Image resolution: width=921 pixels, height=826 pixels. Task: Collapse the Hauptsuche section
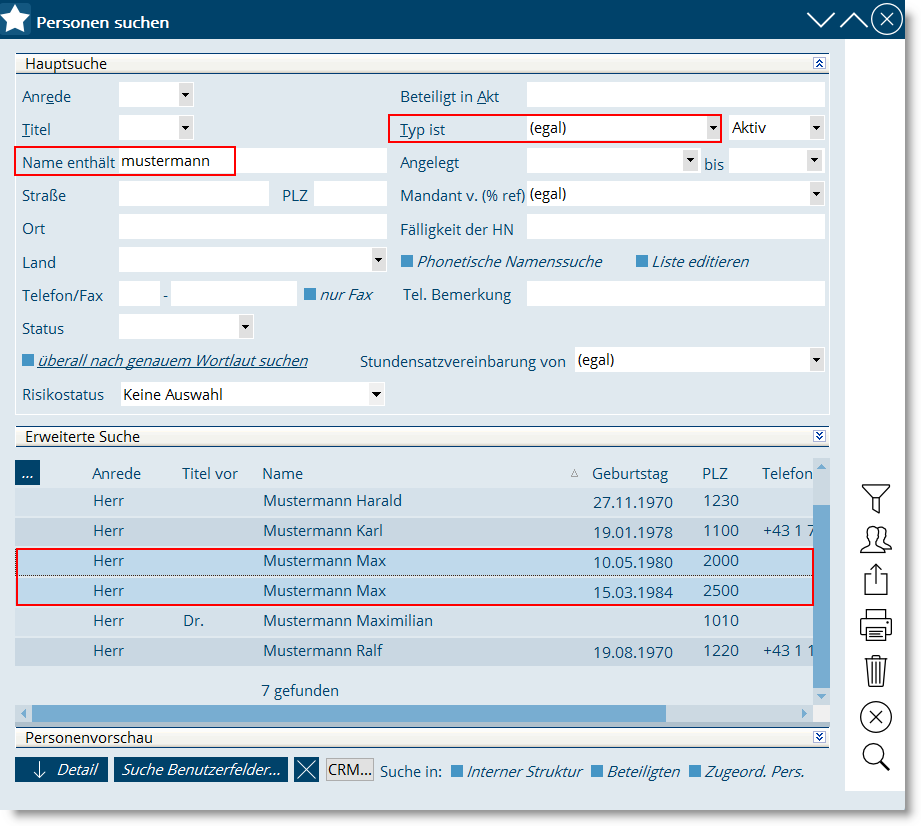819,63
